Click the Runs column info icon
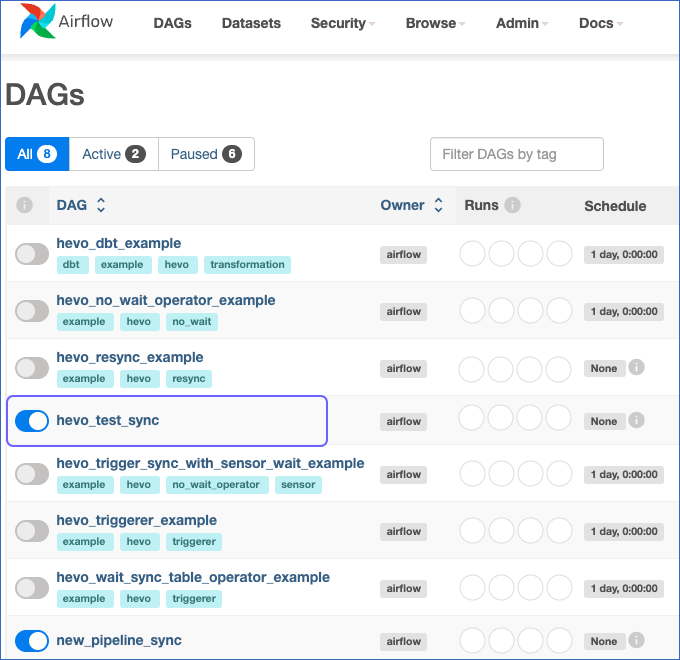 (x=512, y=205)
